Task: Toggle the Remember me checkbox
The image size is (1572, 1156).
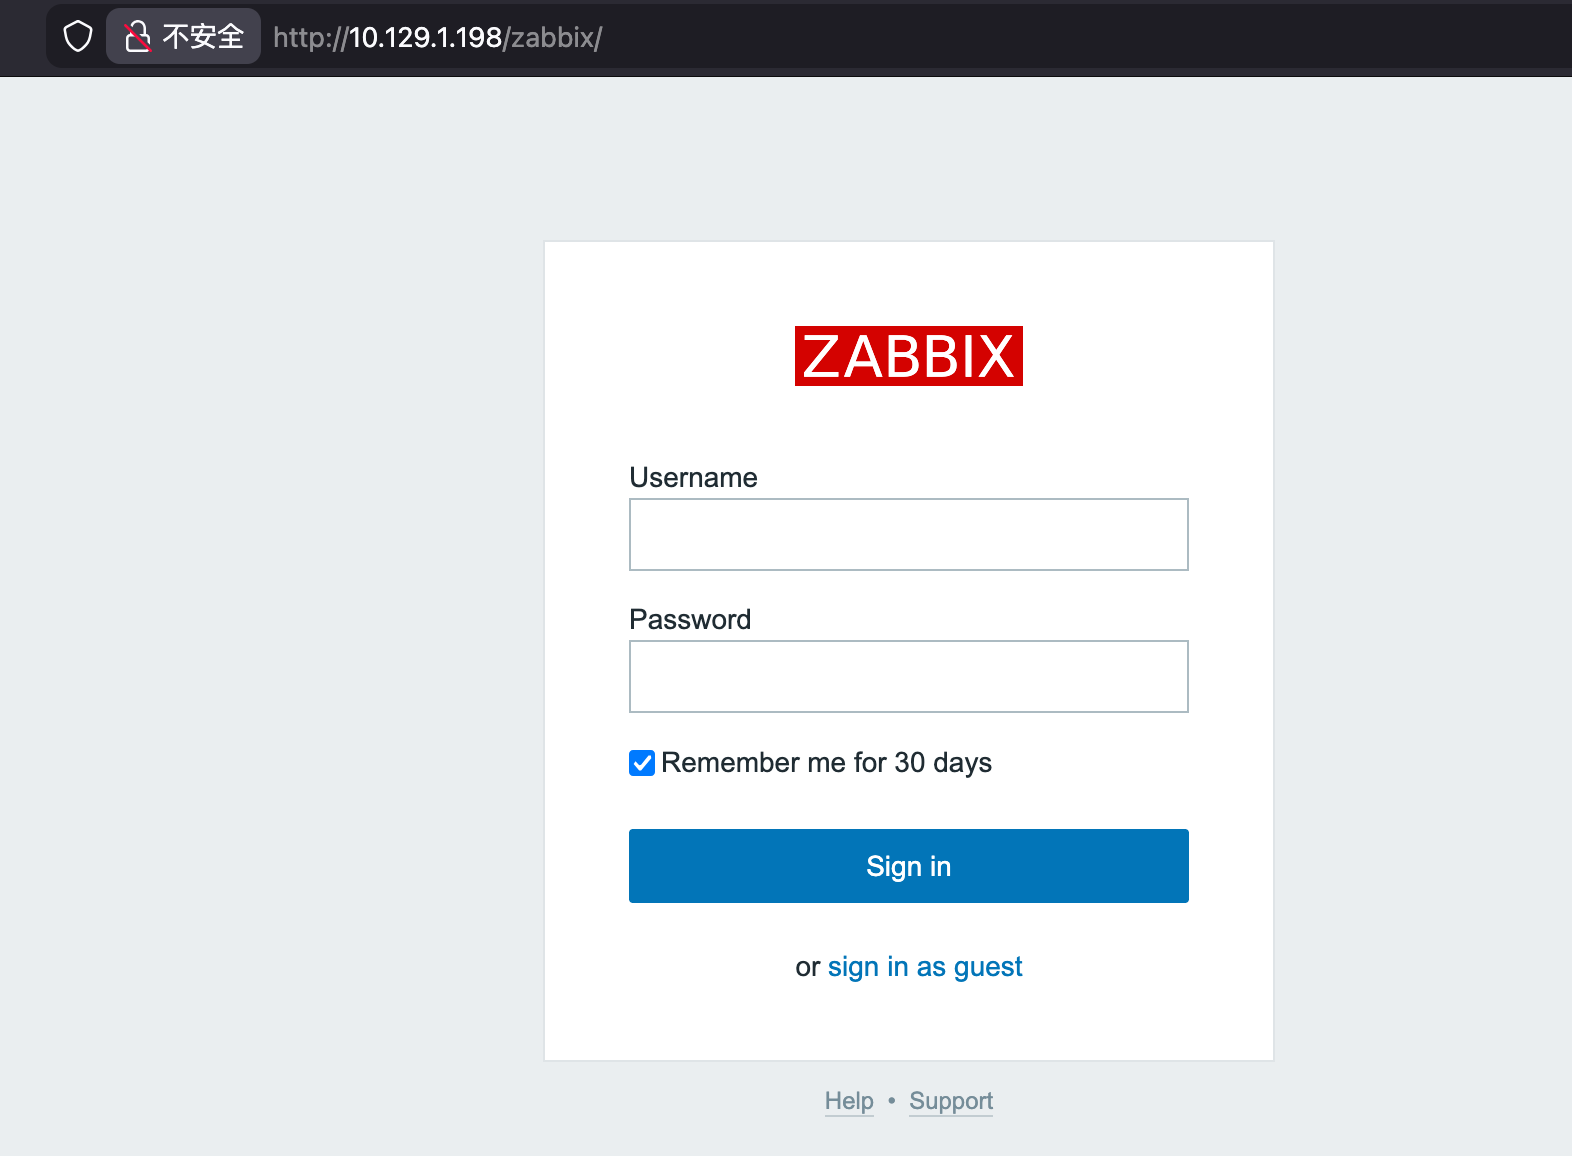Action: click(x=642, y=763)
